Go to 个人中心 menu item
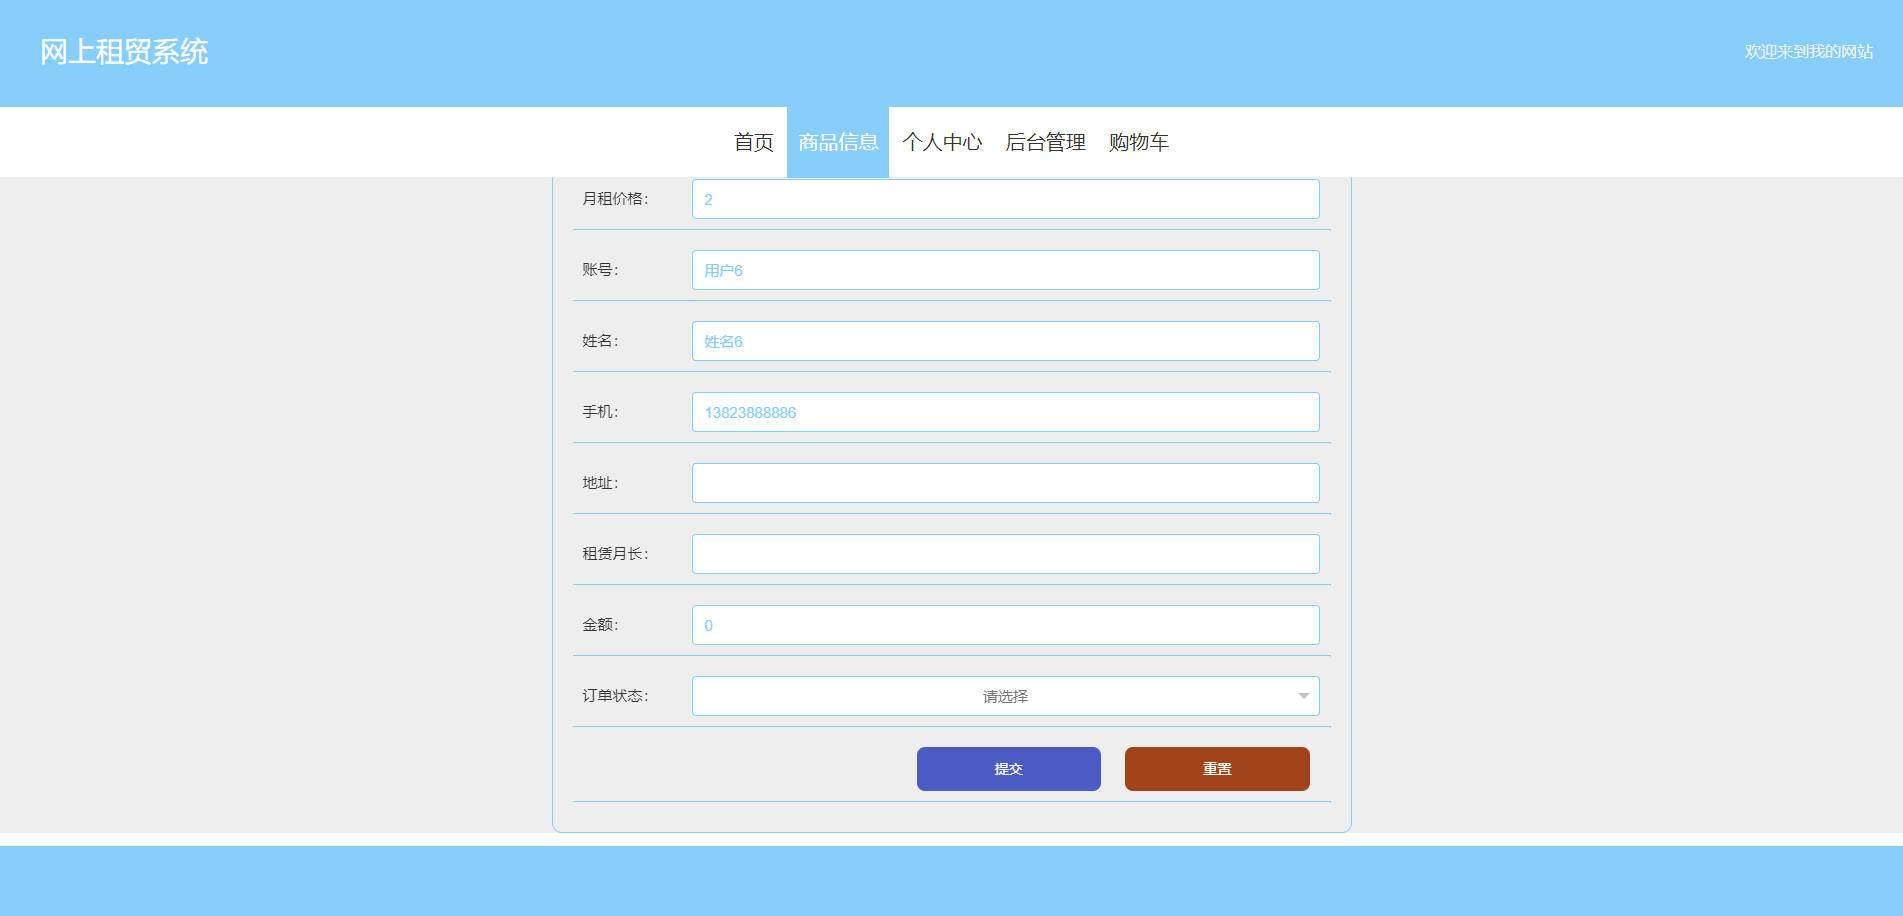This screenshot has height=916, width=1903. click(x=942, y=142)
